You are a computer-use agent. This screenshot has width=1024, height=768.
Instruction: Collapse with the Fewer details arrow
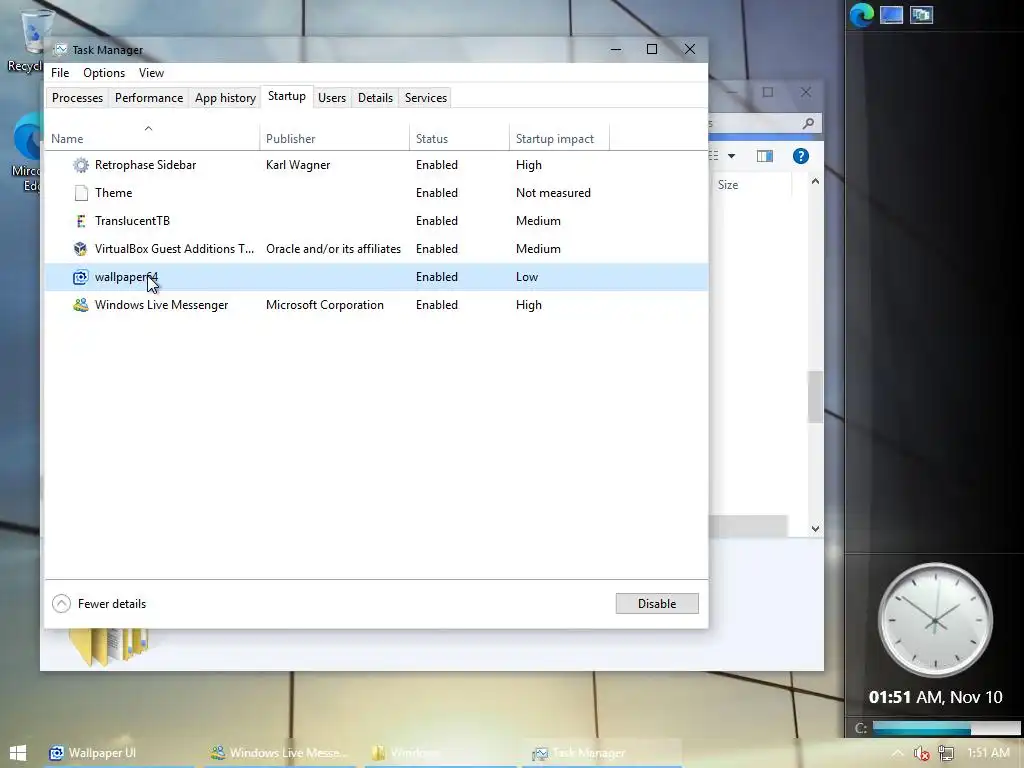click(x=61, y=603)
